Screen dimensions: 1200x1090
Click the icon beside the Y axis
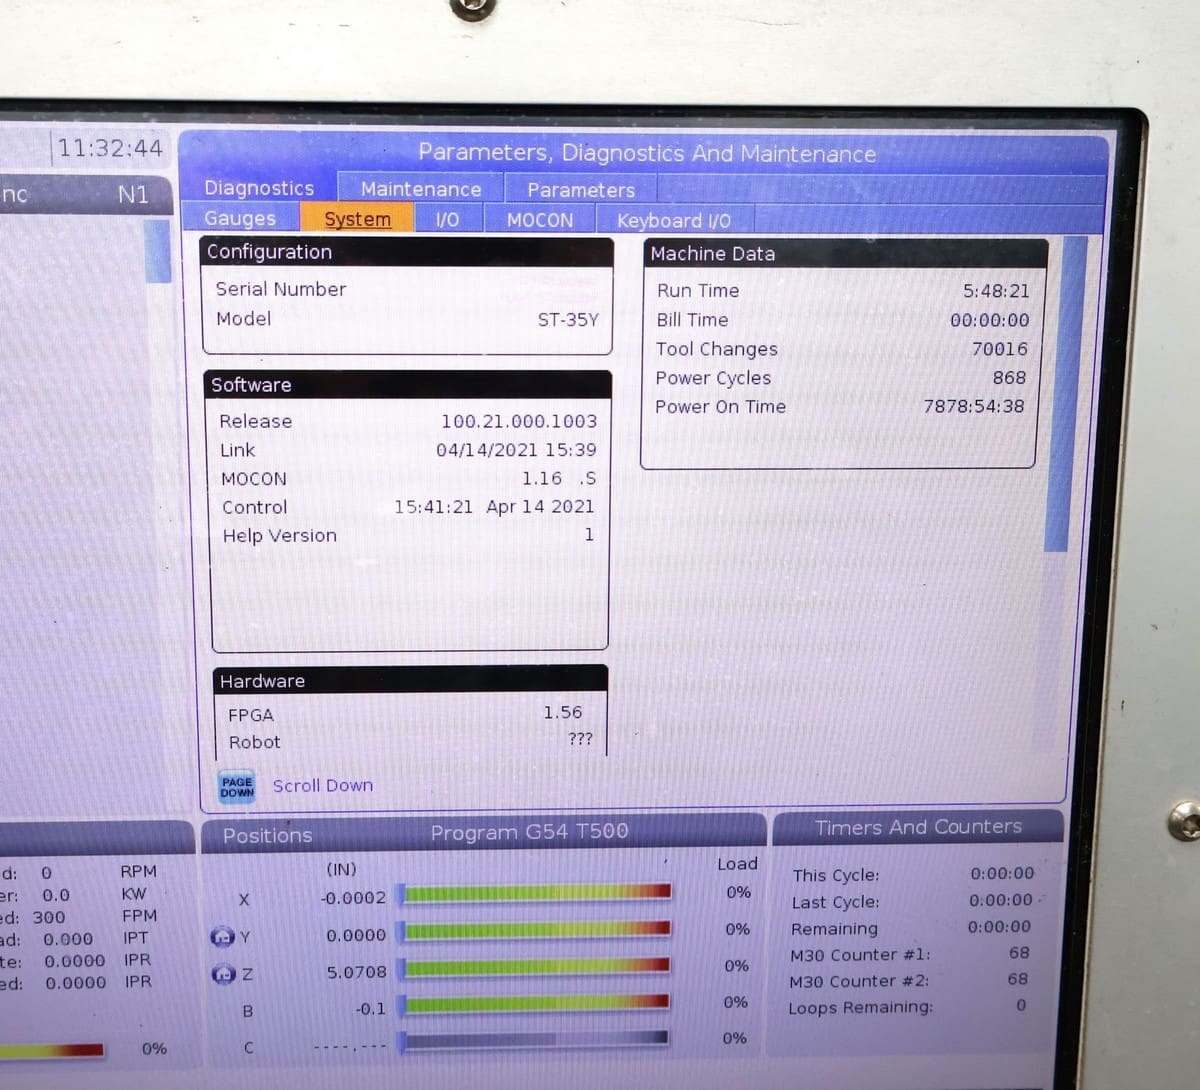pyautogui.click(x=220, y=937)
